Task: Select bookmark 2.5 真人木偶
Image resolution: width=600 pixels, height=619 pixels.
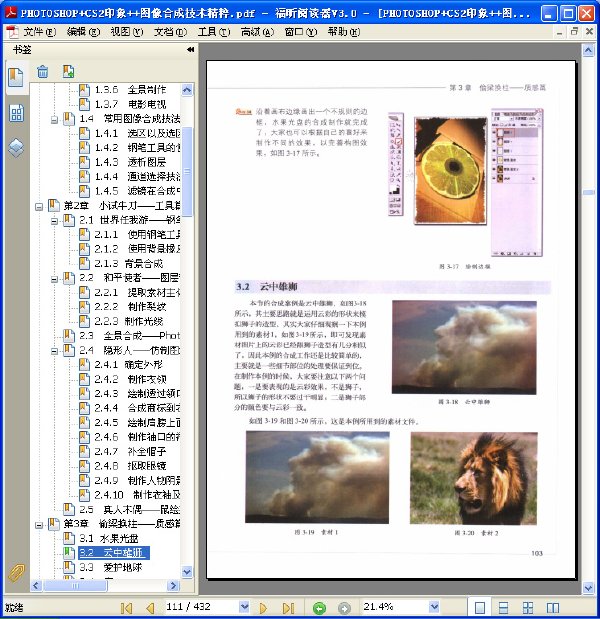Action: [x=129, y=509]
